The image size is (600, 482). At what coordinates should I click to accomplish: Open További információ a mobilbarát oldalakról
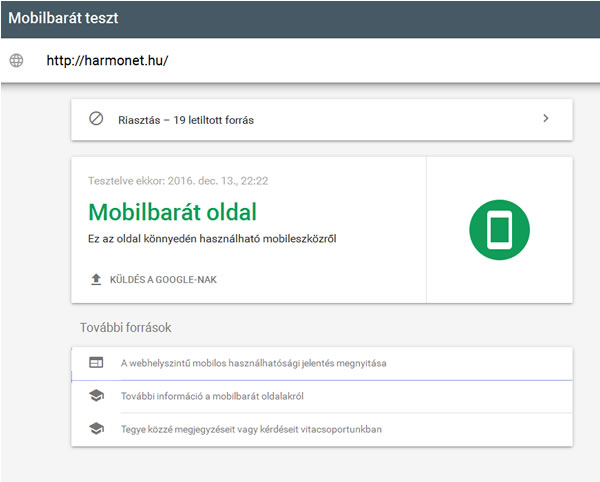click(212, 396)
